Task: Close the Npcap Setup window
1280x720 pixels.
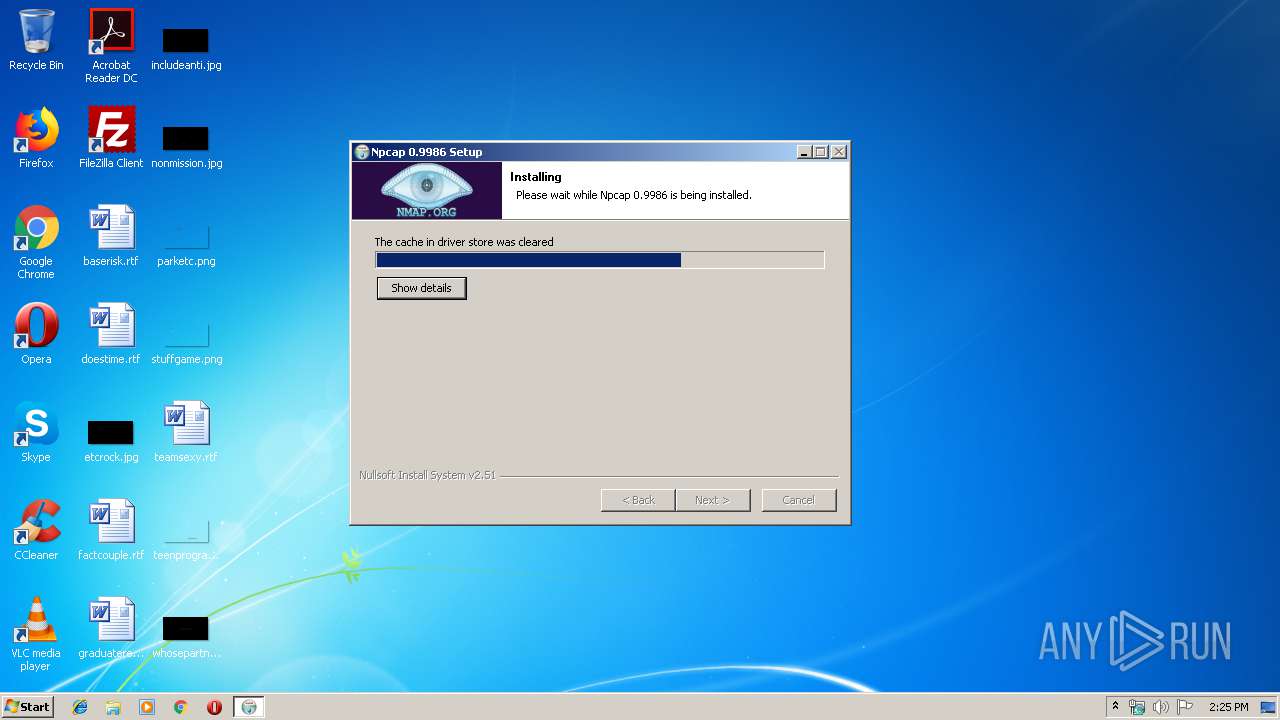Action: coord(839,152)
